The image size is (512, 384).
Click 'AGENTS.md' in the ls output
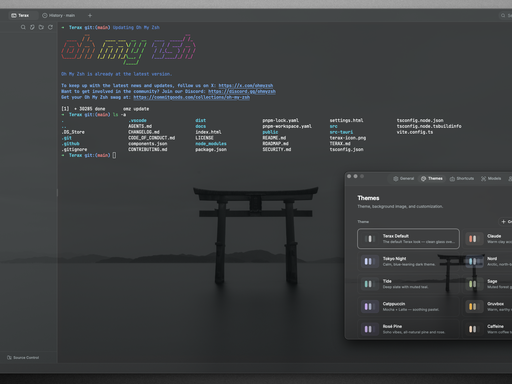(140, 126)
